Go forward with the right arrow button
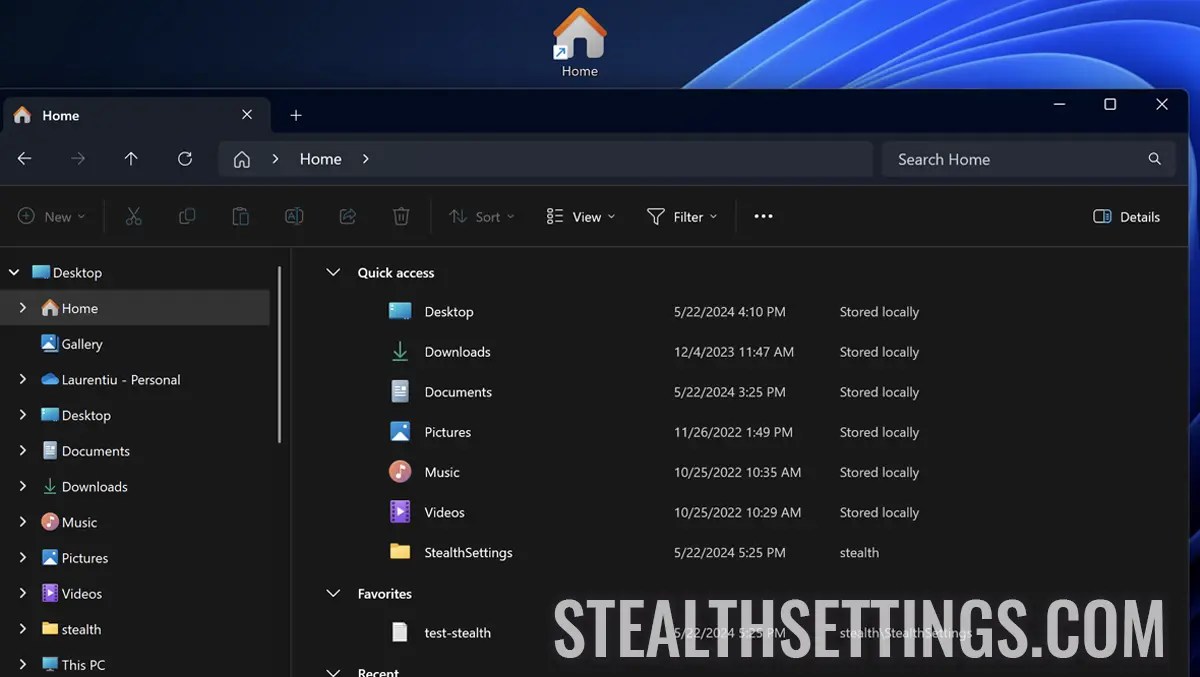The image size is (1200, 677). click(78, 159)
